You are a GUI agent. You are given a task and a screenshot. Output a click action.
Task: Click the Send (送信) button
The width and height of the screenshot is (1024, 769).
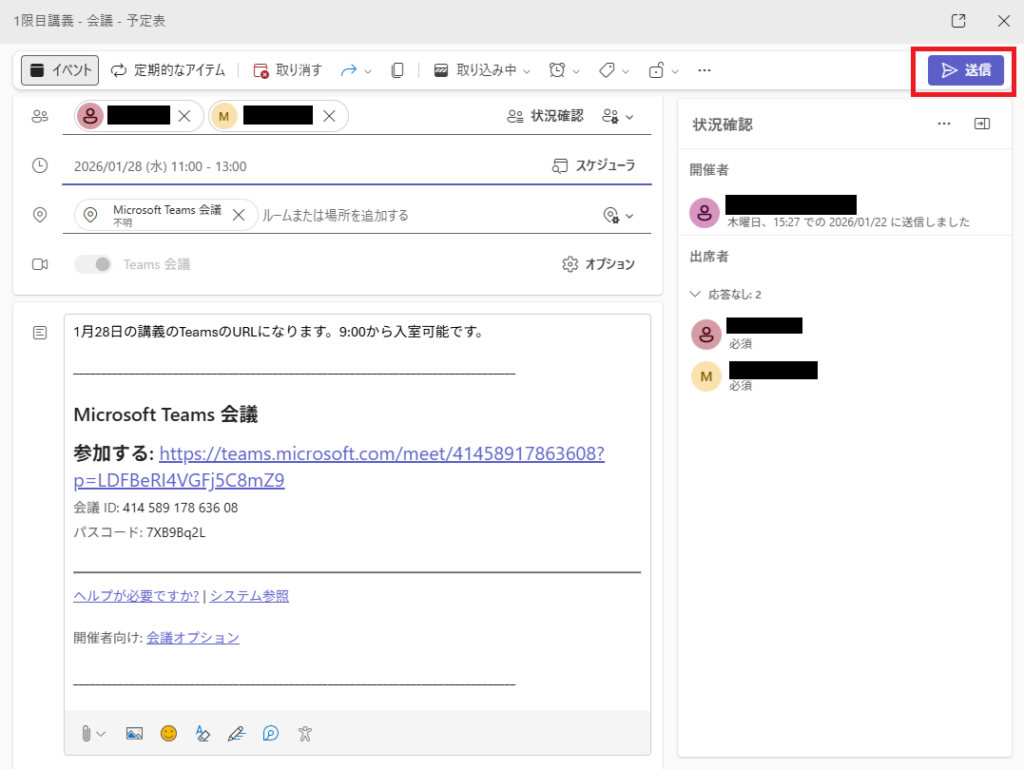(x=965, y=70)
